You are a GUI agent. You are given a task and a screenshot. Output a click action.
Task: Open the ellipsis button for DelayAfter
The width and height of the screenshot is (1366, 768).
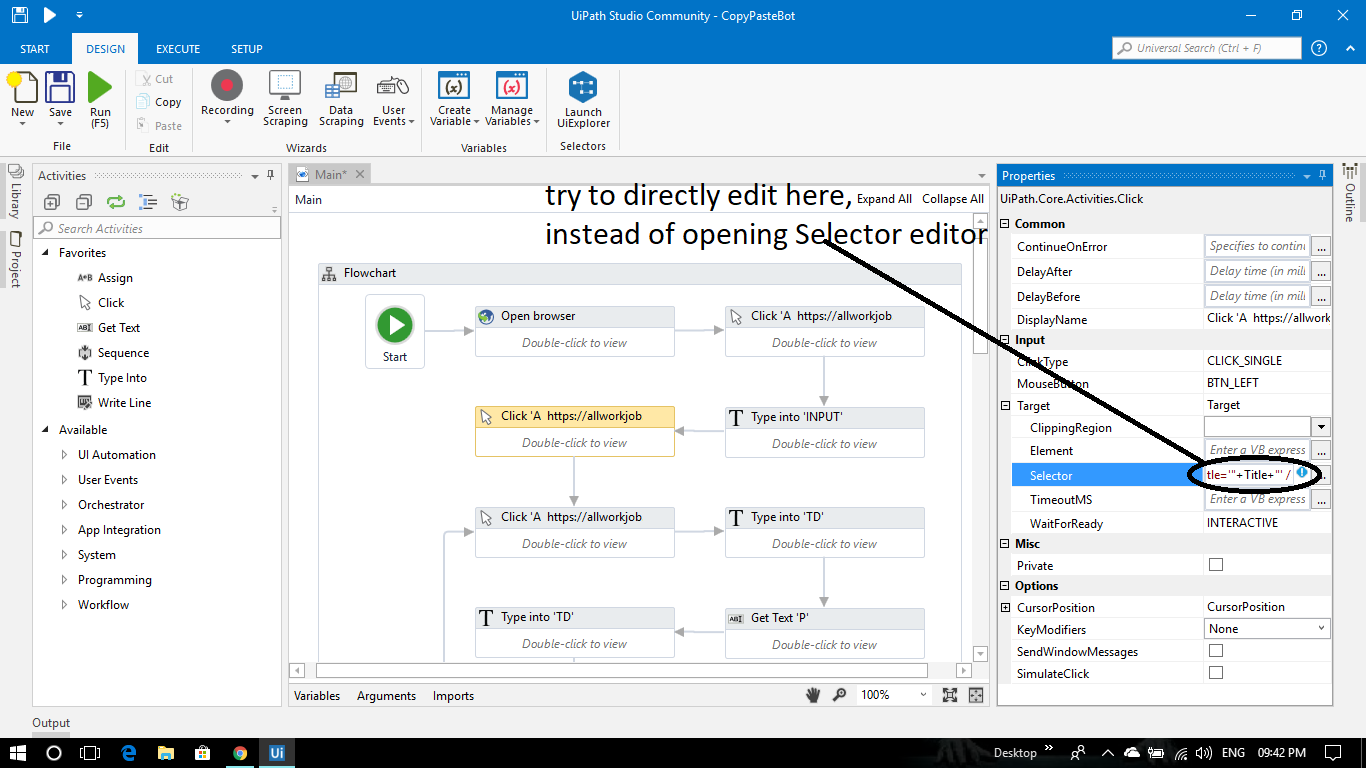pos(1321,271)
